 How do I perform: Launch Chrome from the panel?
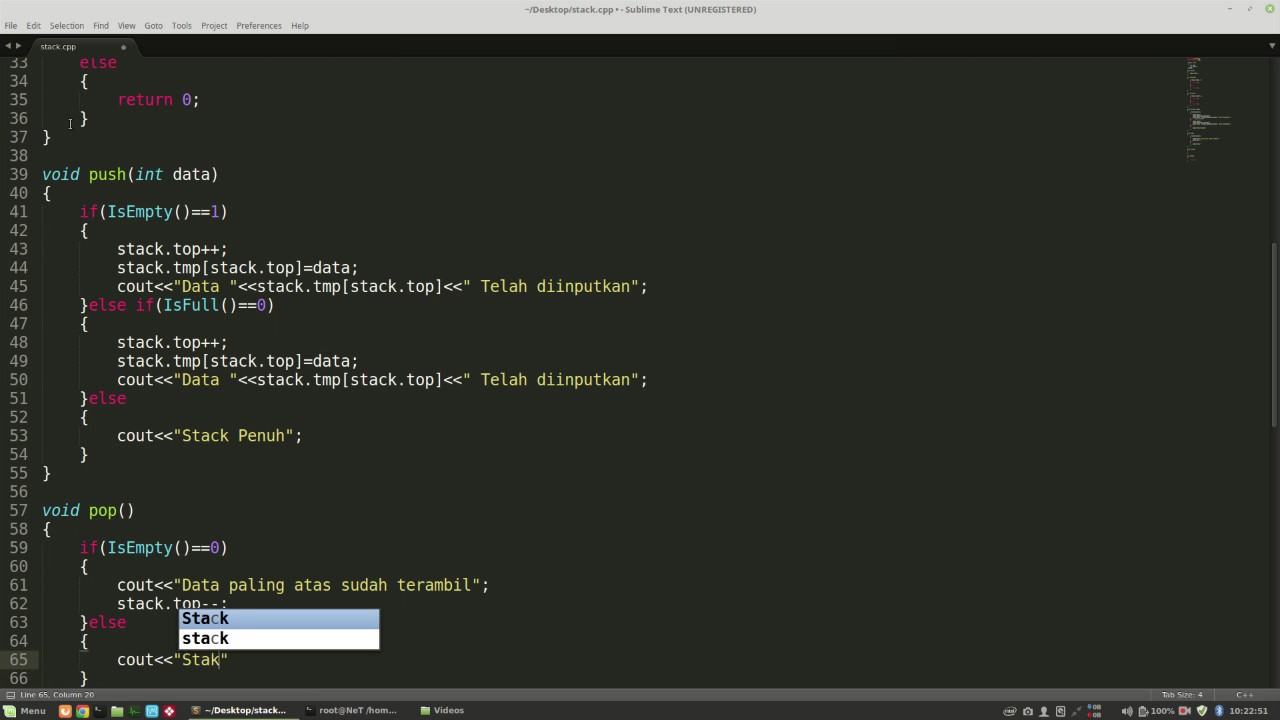point(82,710)
